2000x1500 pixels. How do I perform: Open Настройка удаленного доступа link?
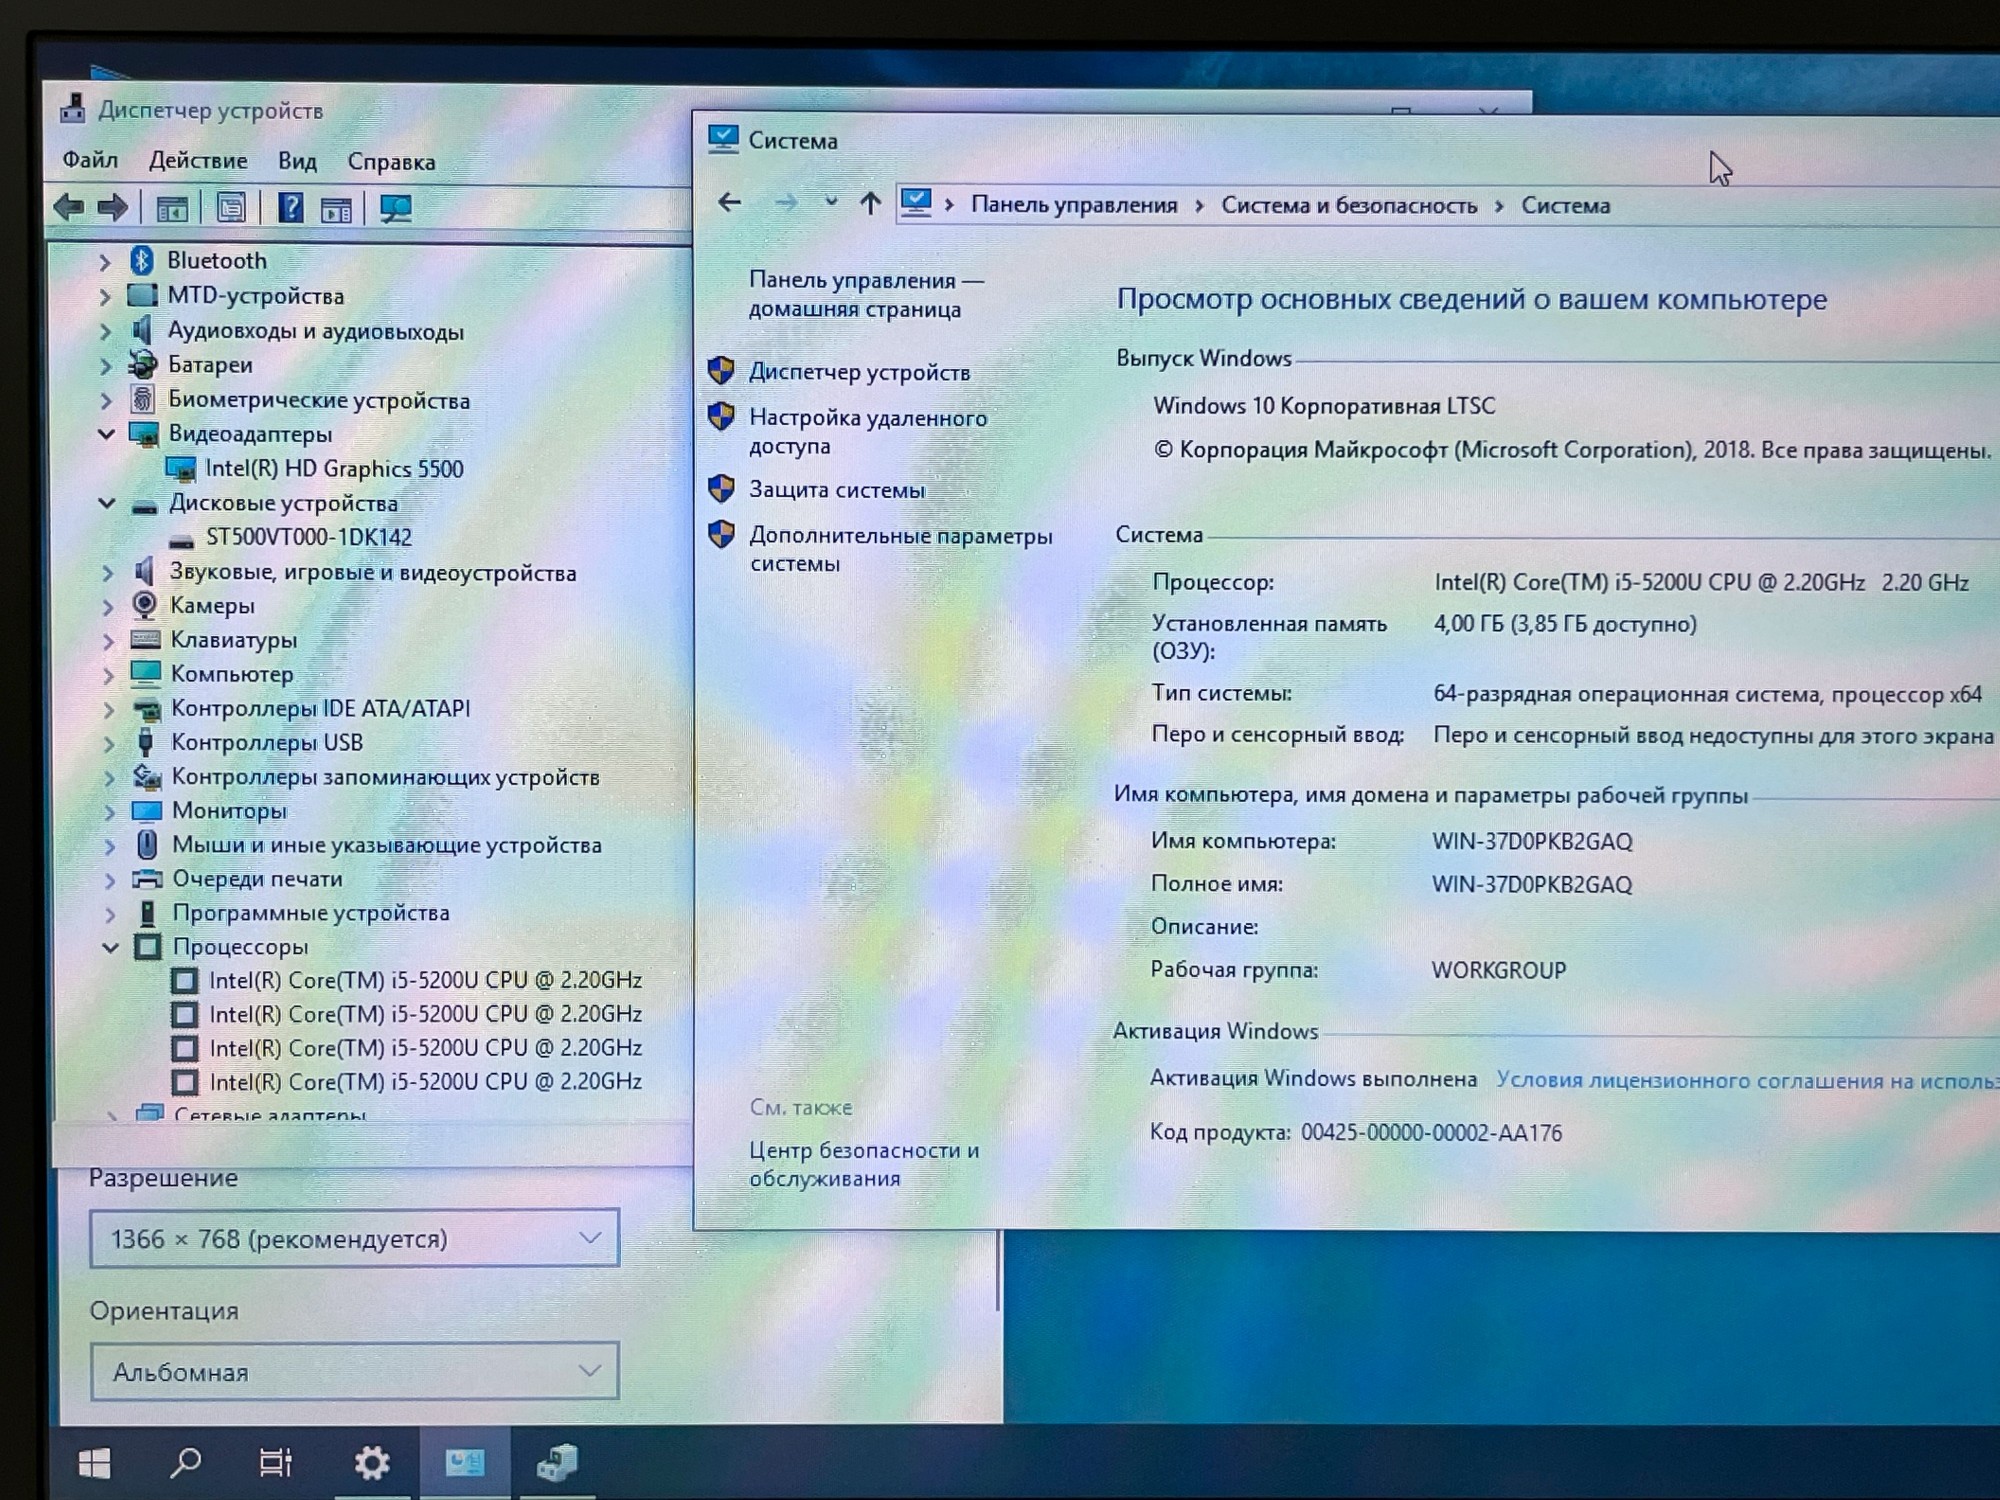coord(868,432)
